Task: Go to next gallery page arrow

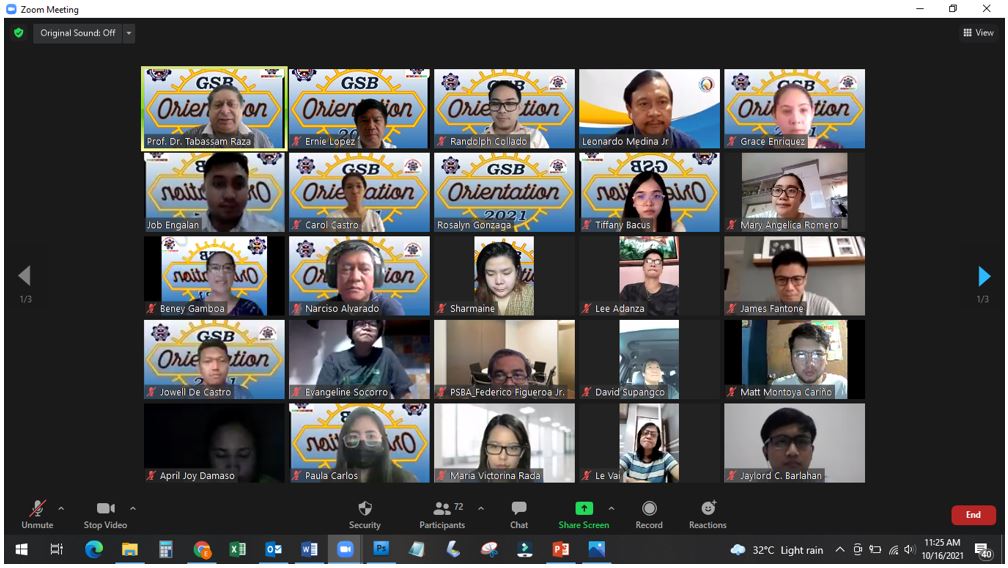Action: point(984,276)
